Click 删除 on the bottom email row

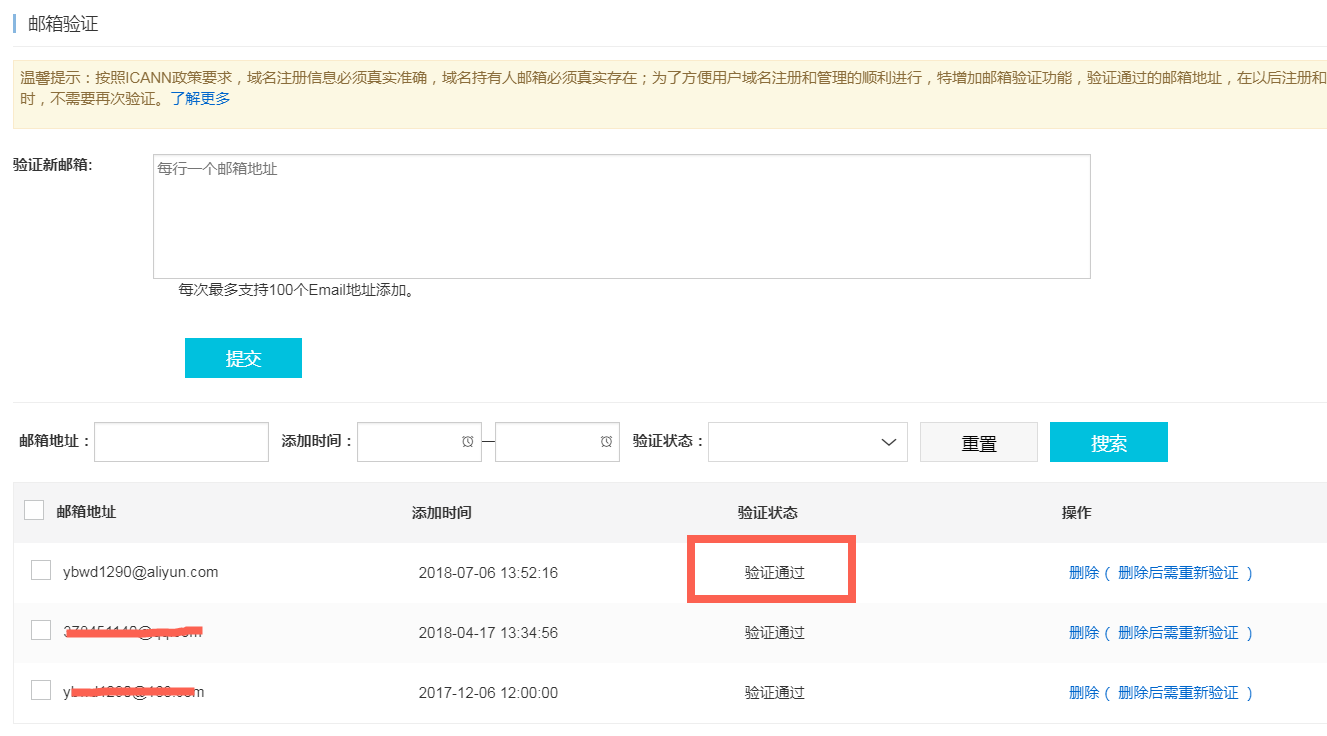pos(1083,692)
